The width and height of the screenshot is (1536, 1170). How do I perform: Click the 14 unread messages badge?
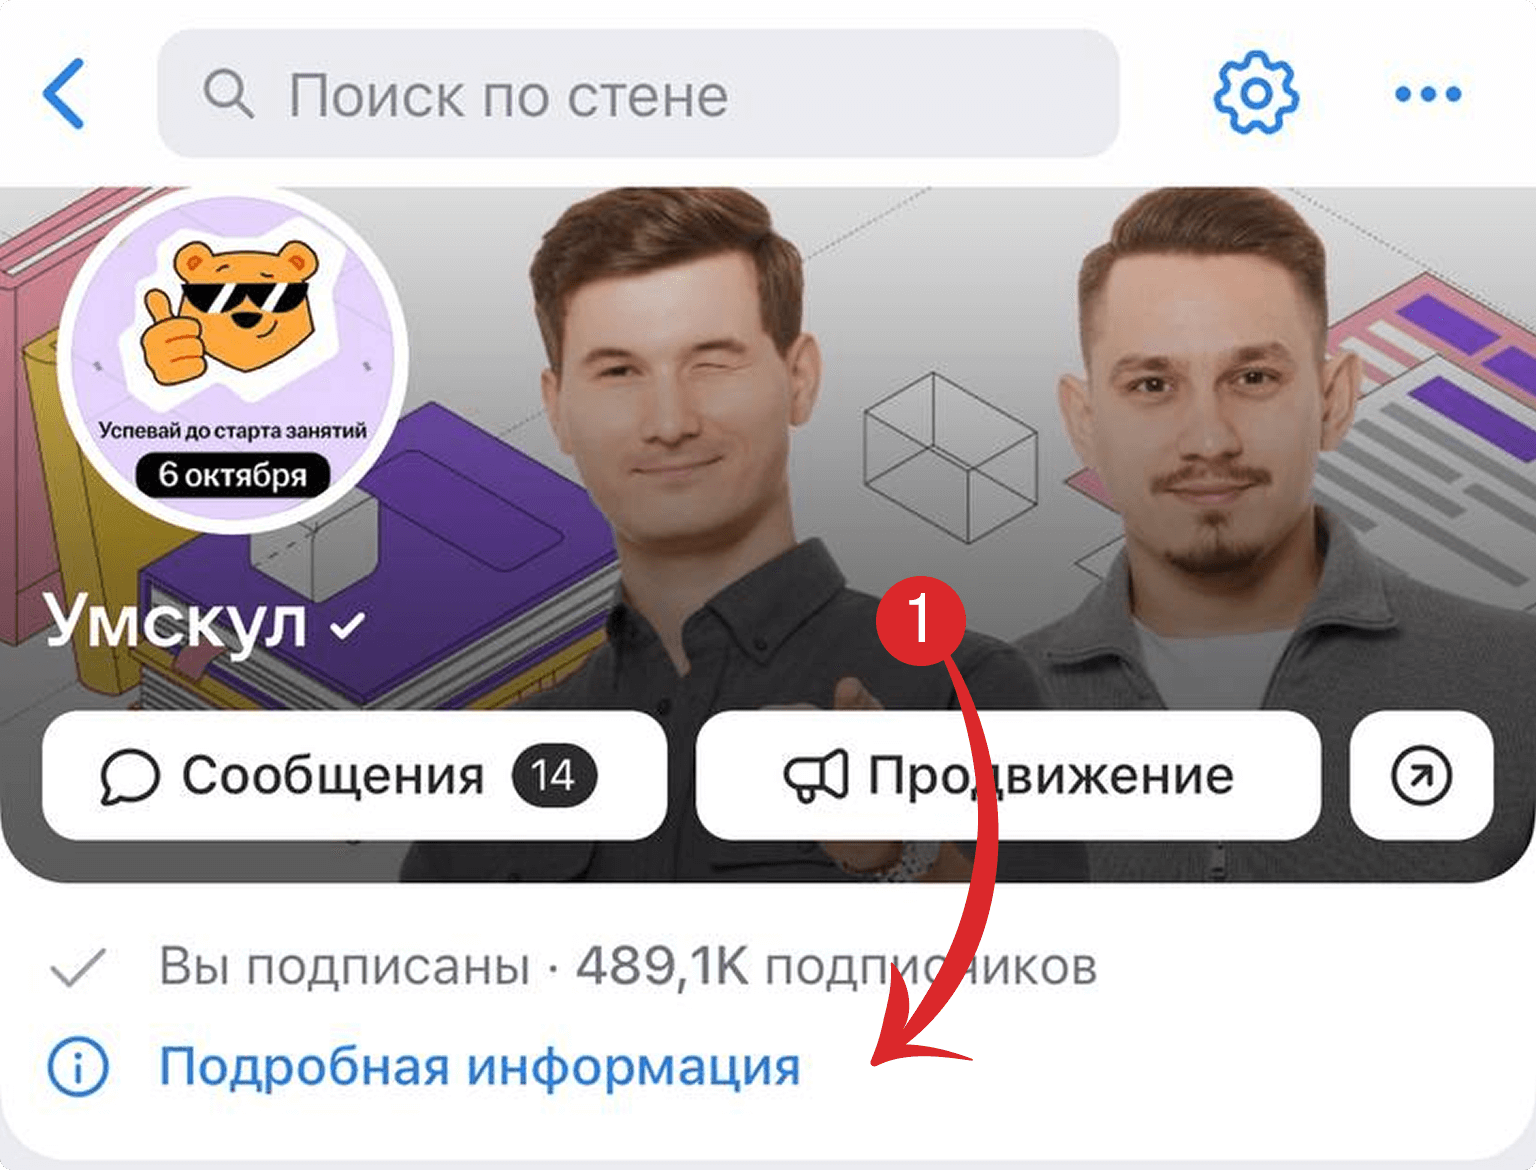pos(554,776)
